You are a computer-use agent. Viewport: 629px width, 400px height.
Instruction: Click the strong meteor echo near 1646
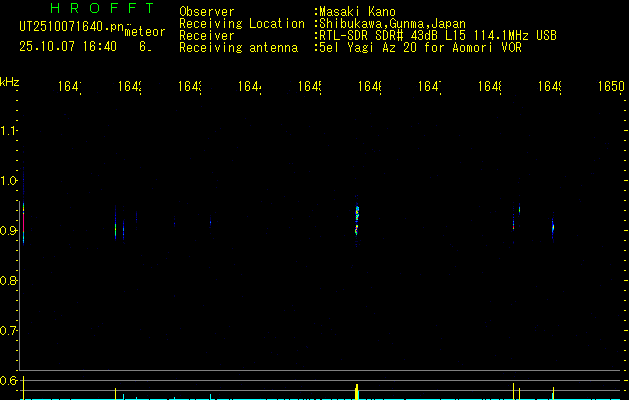click(x=357, y=220)
